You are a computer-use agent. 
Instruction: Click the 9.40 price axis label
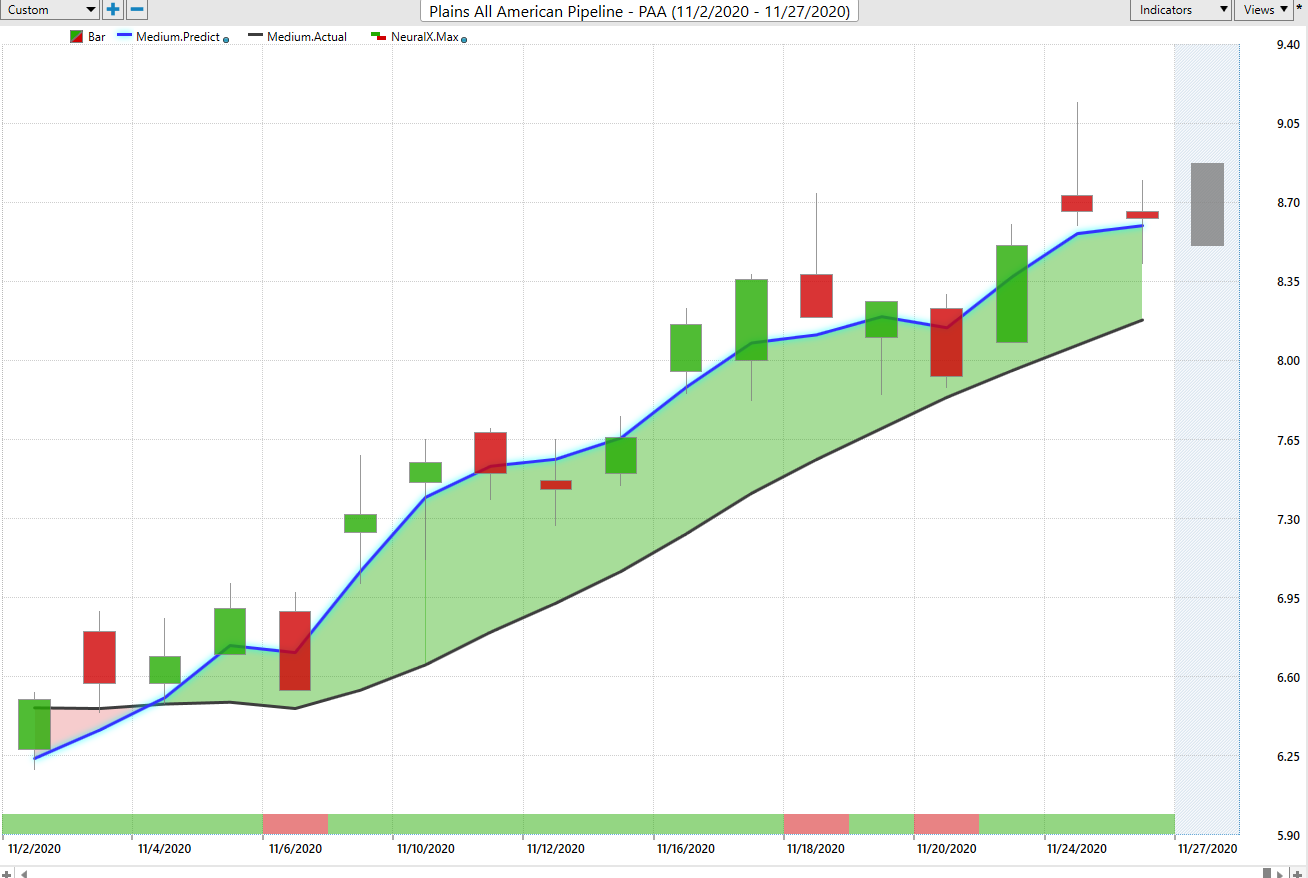[1288, 45]
